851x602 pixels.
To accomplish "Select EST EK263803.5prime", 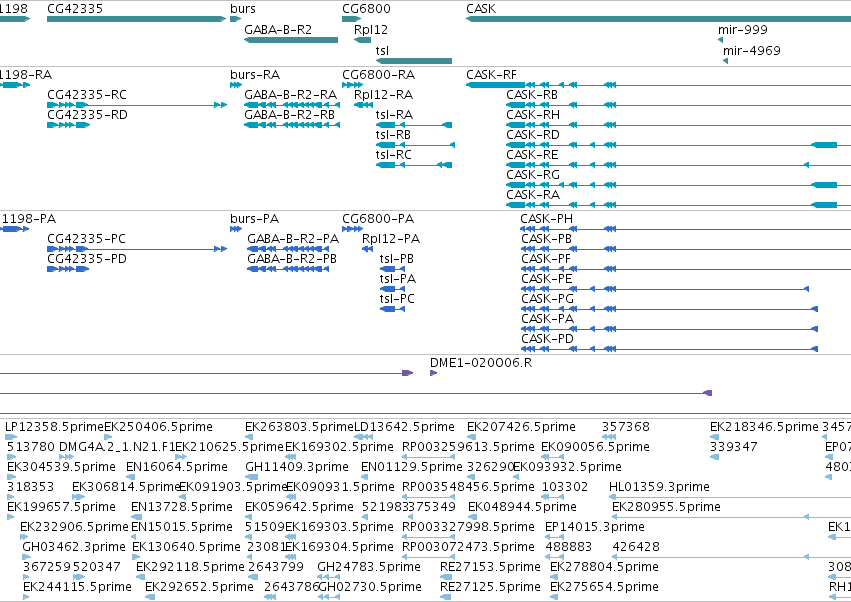I will pos(300,427).
